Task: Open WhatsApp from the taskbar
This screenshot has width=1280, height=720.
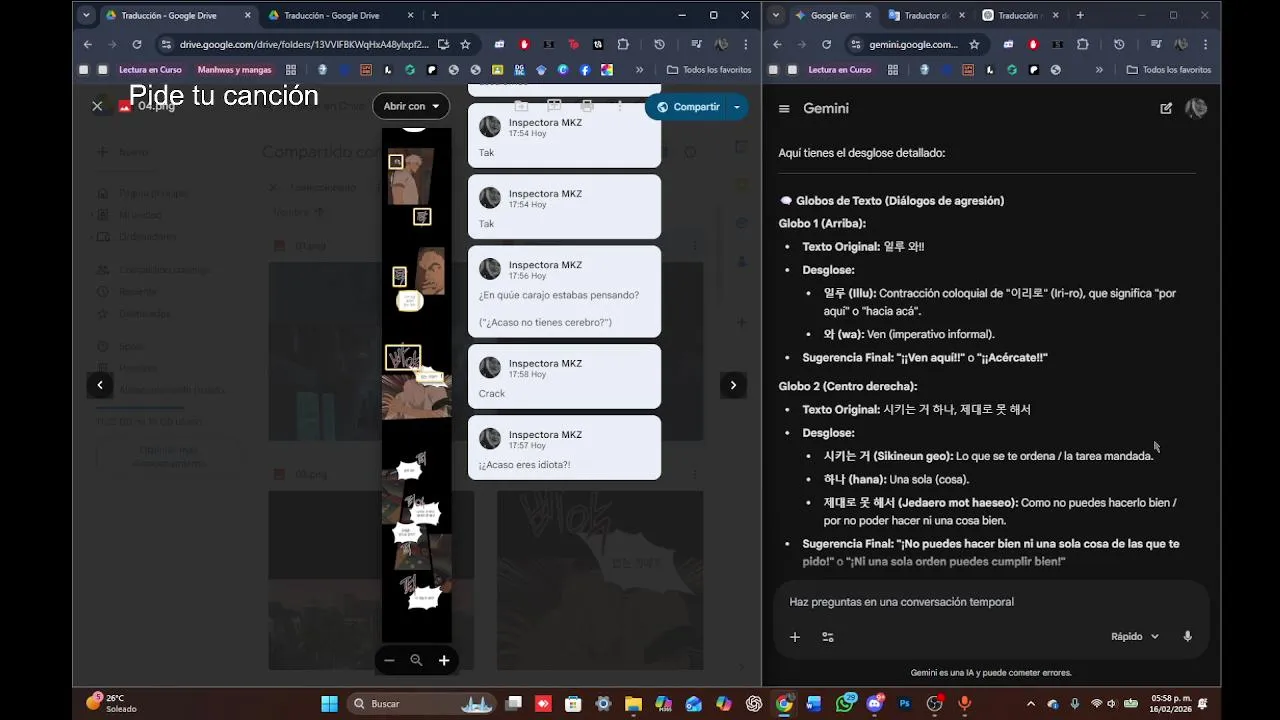Action: 845,704
